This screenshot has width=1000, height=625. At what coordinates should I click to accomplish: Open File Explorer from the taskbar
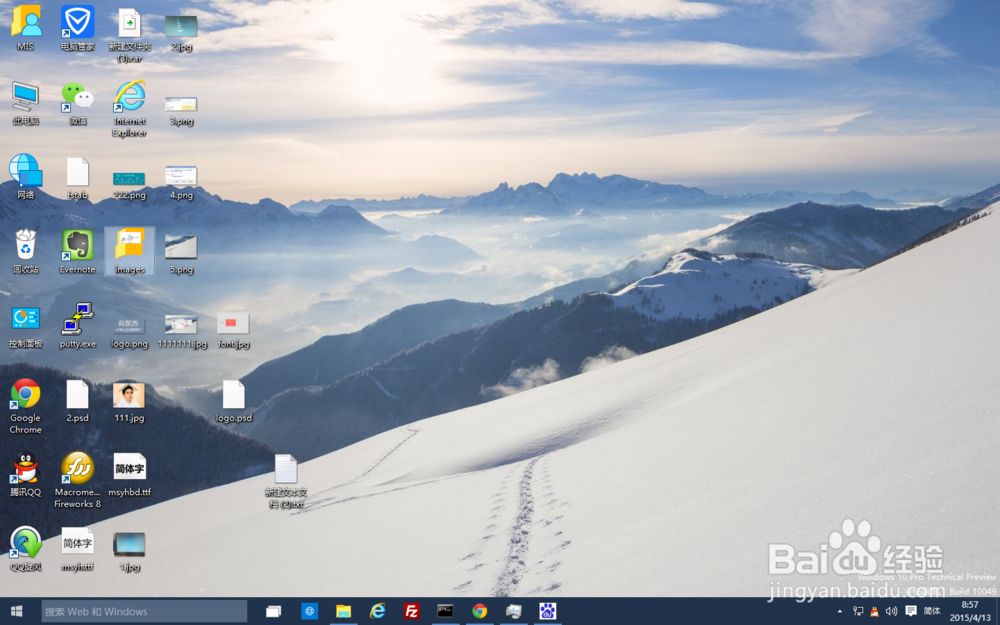[343, 611]
